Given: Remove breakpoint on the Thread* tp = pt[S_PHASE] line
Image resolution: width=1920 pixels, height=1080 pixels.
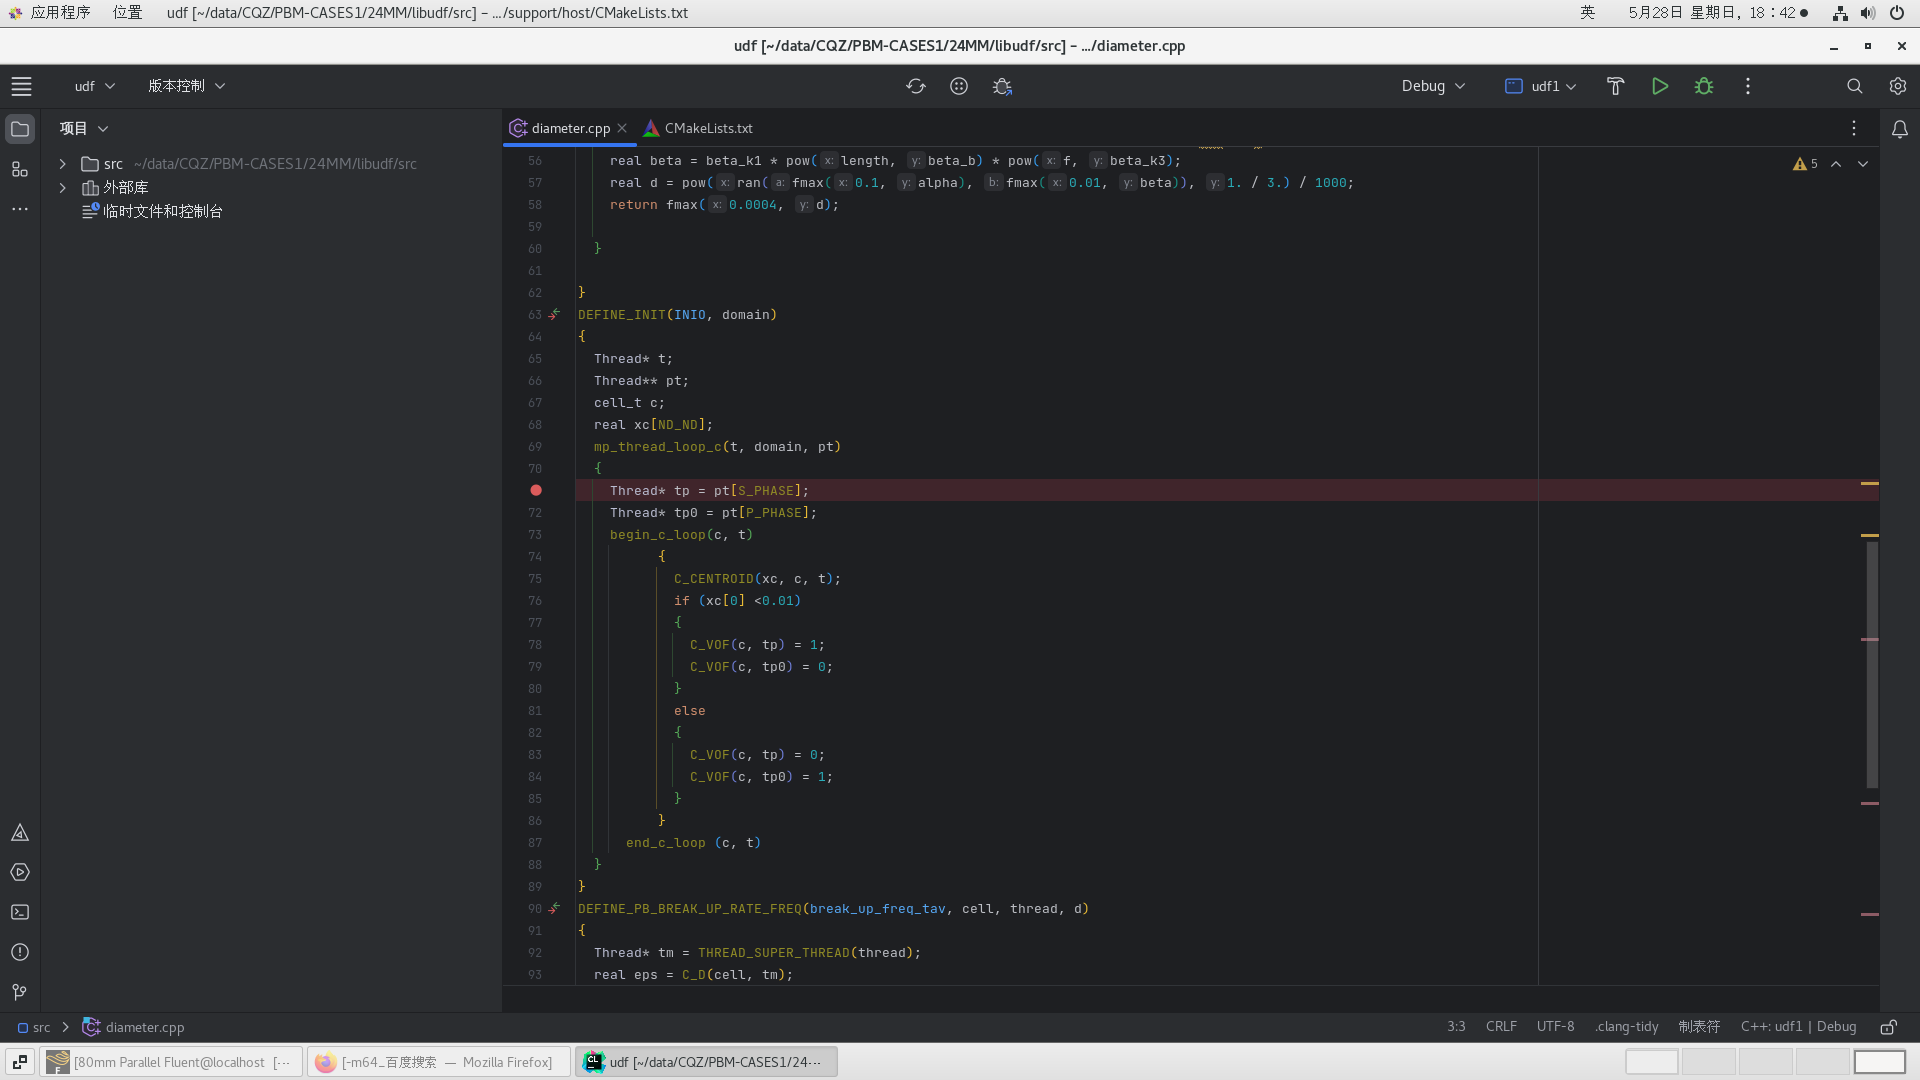Looking at the screenshot, I should pyautogui.click(x=536, y=490).
